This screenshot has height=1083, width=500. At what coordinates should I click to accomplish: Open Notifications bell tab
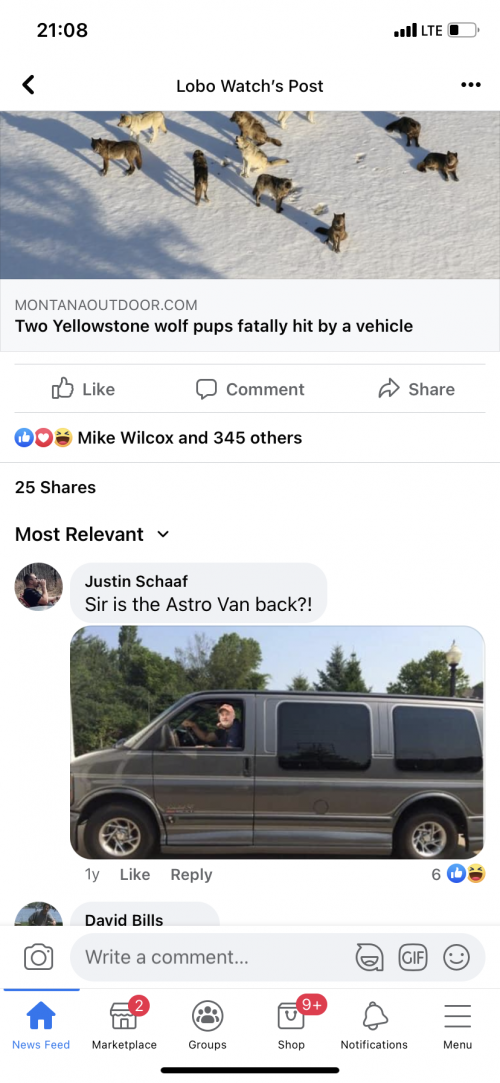tap(374, 1026)
